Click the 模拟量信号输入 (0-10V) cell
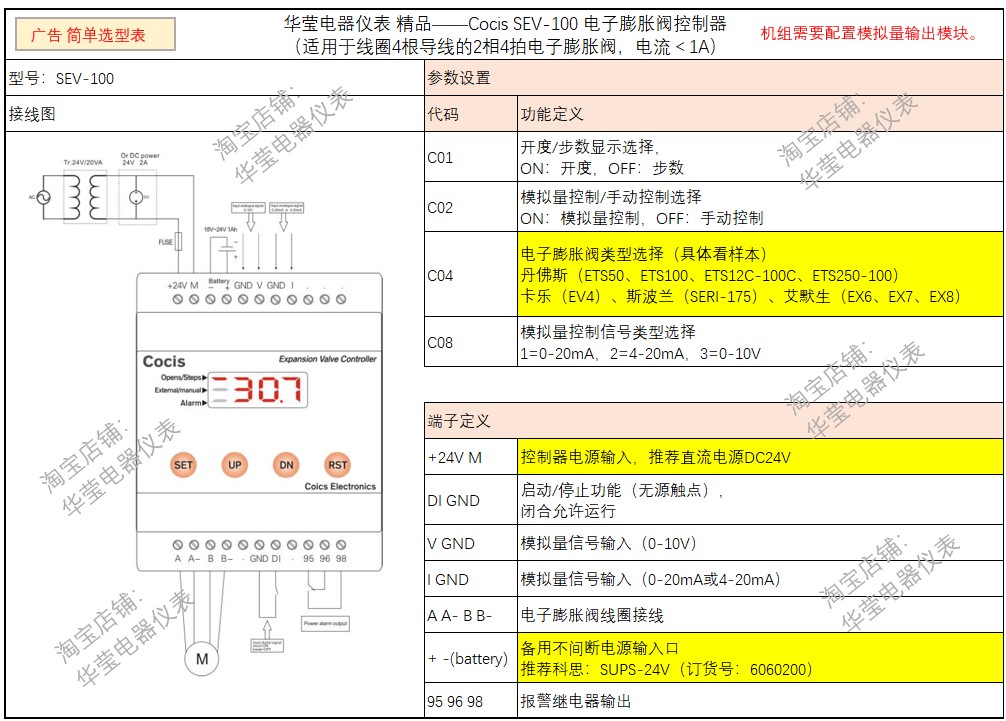 pos(760,543)
